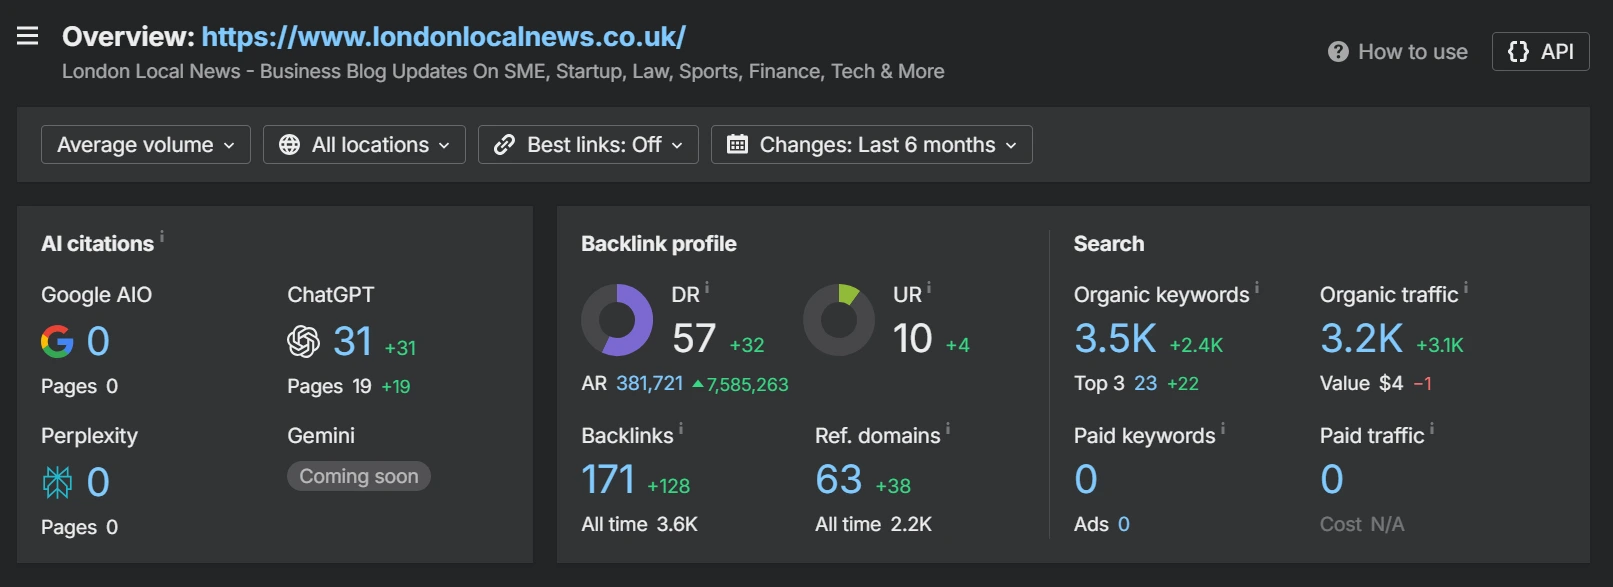
Task: Click the green UR donut chart
Action: pos(839,320)
